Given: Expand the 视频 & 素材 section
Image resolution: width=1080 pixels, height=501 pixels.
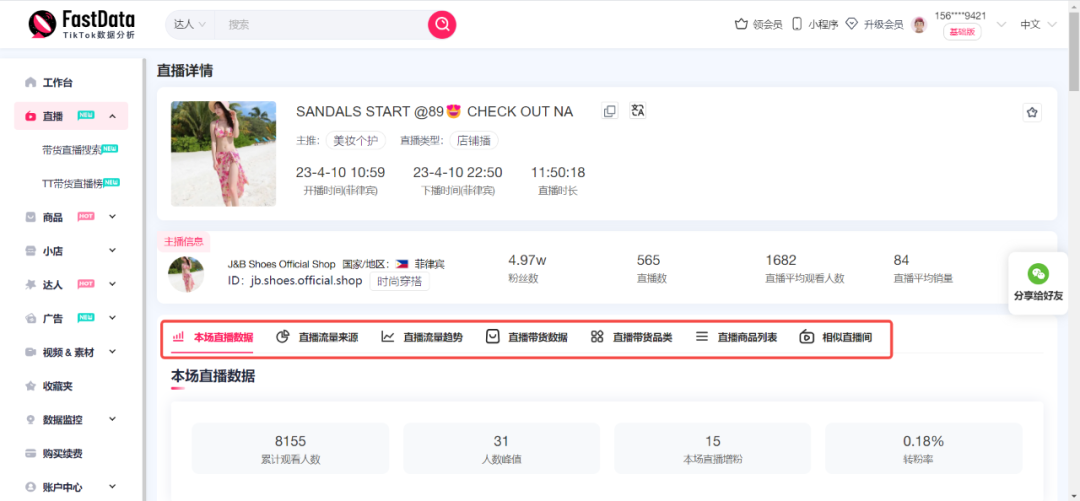Looking at the screenshot, I should click(112, 351).
